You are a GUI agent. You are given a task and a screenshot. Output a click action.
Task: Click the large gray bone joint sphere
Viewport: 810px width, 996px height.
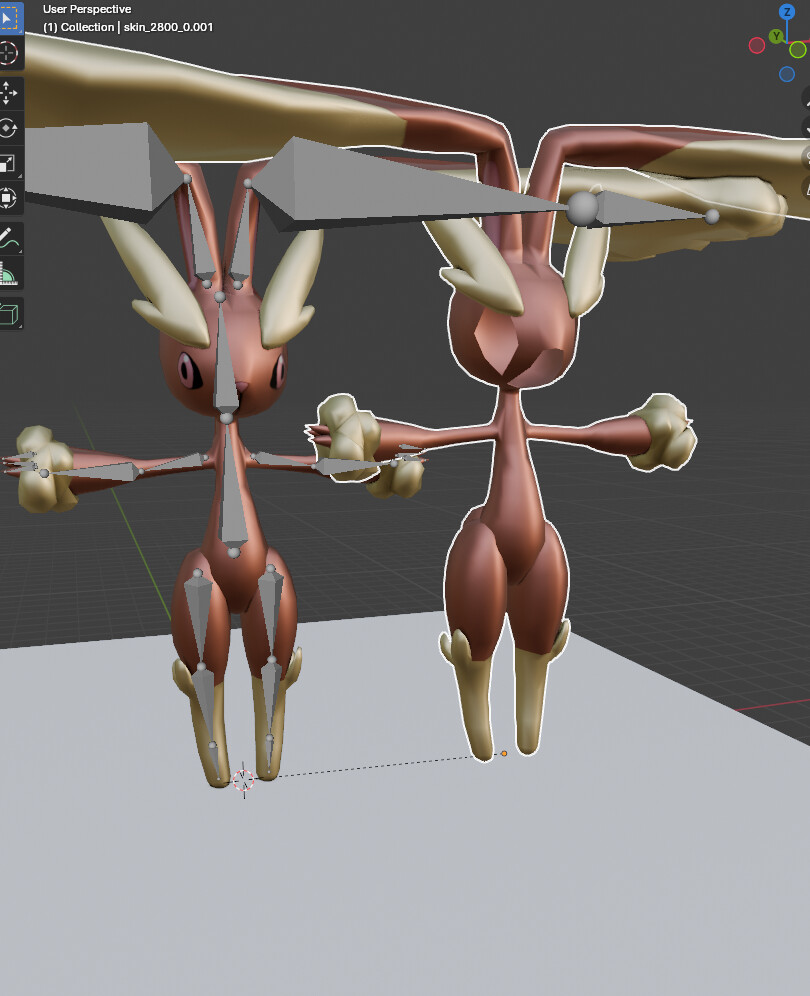click(582, 208)
